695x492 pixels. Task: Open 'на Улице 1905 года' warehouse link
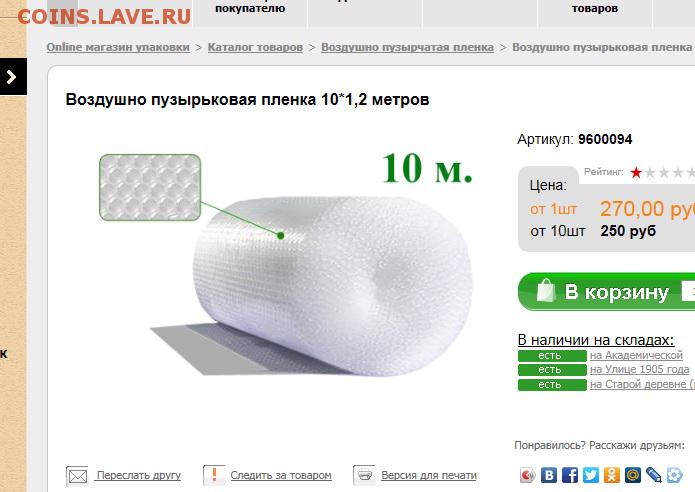(x=639, y=369)
